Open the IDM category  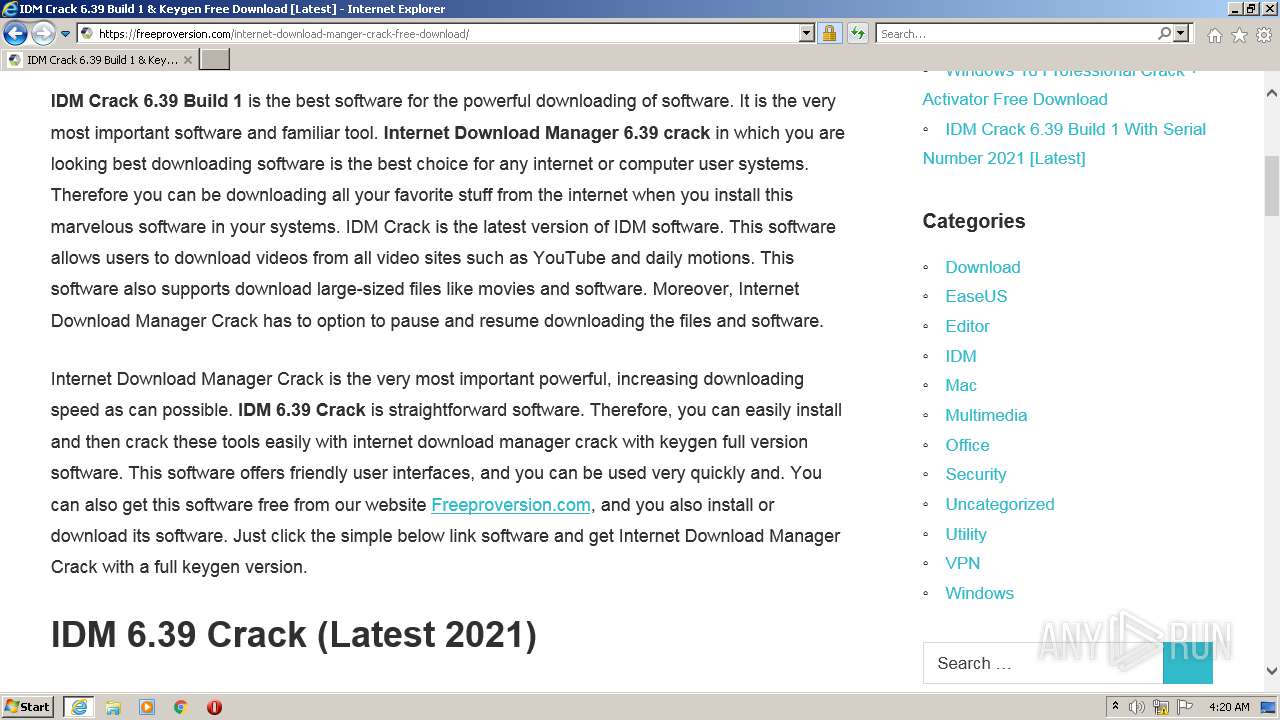point(961,356)
